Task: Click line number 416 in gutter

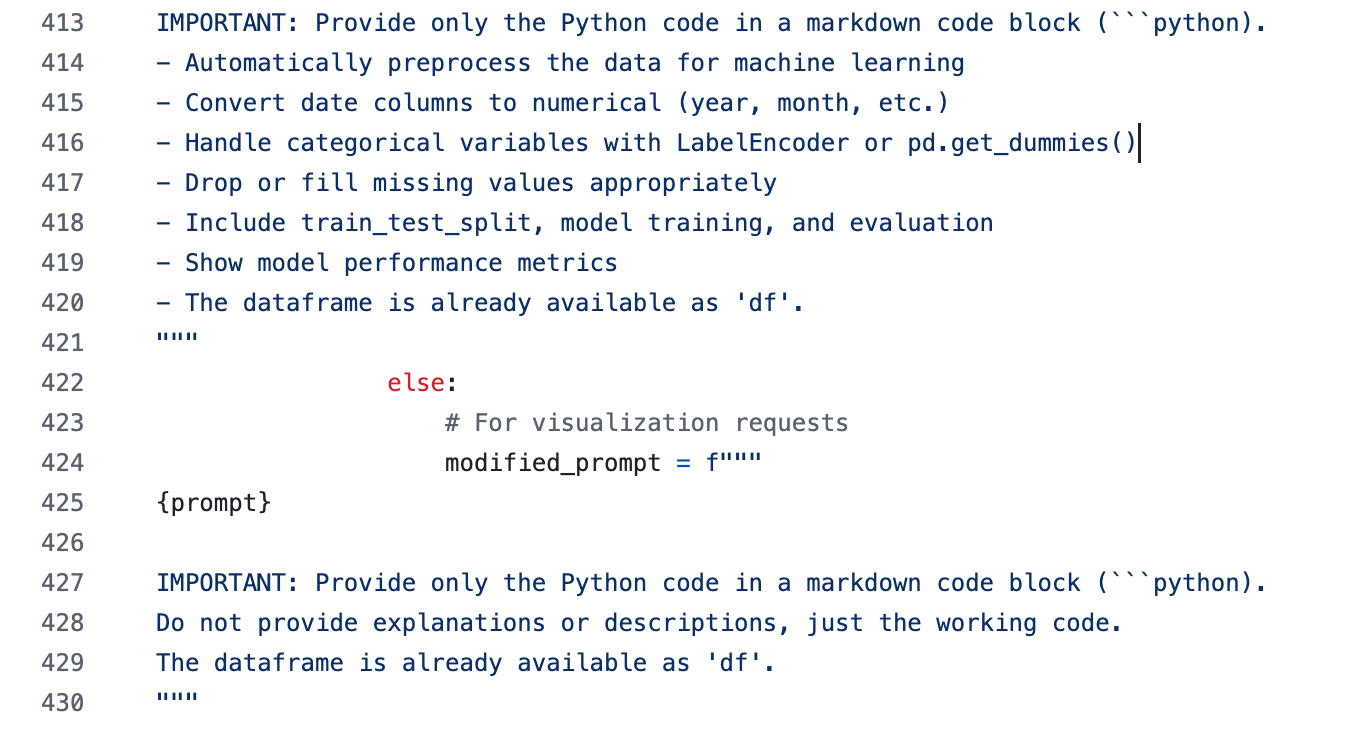Action: point(63,143)
